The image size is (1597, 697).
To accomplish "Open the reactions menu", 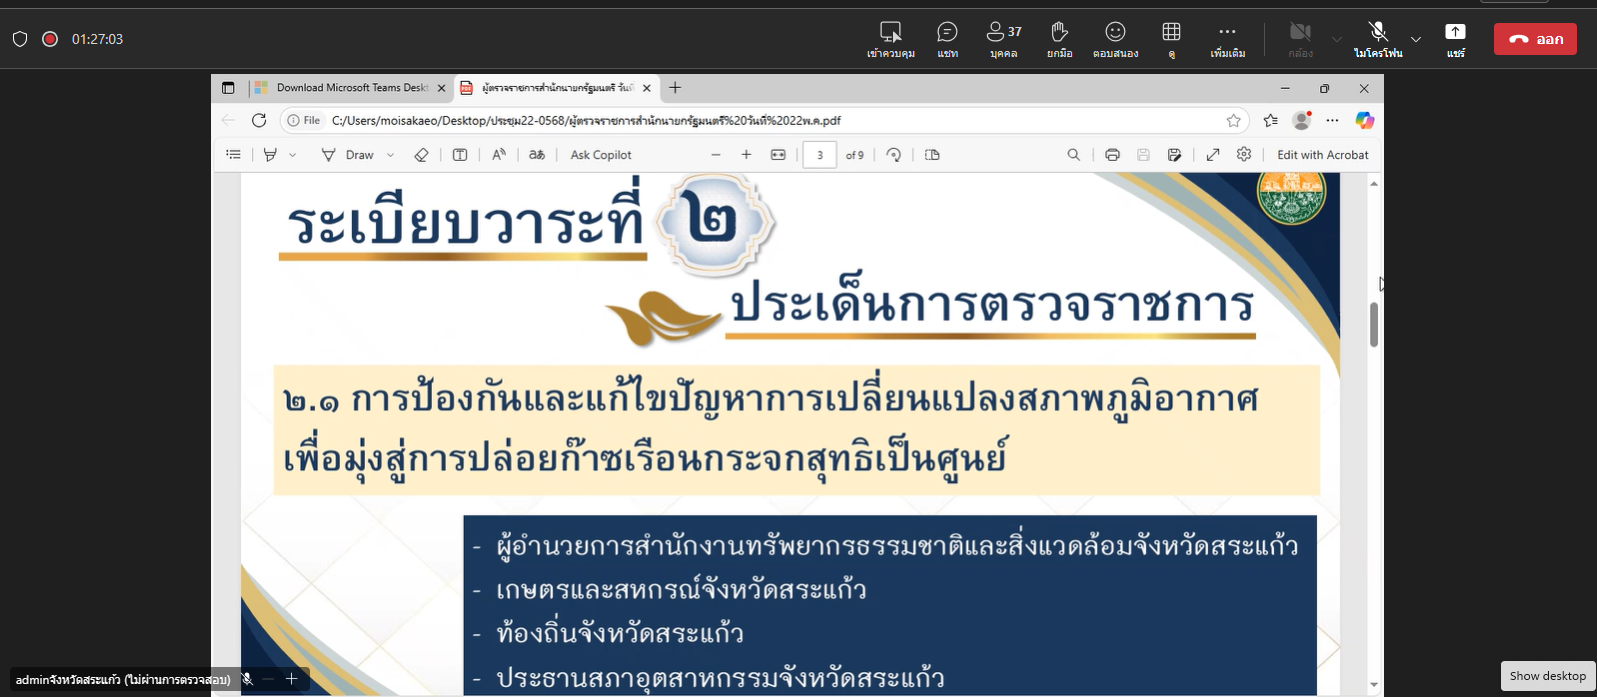I will click(1115, 38).
